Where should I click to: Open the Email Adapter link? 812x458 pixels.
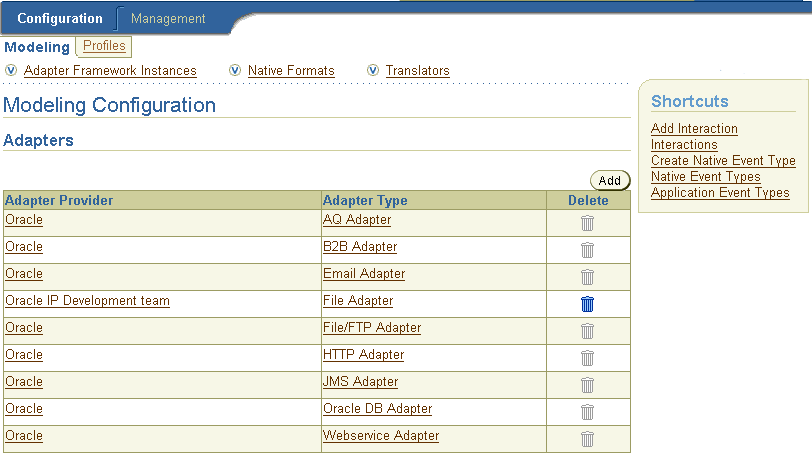click(x=364, y=274)
